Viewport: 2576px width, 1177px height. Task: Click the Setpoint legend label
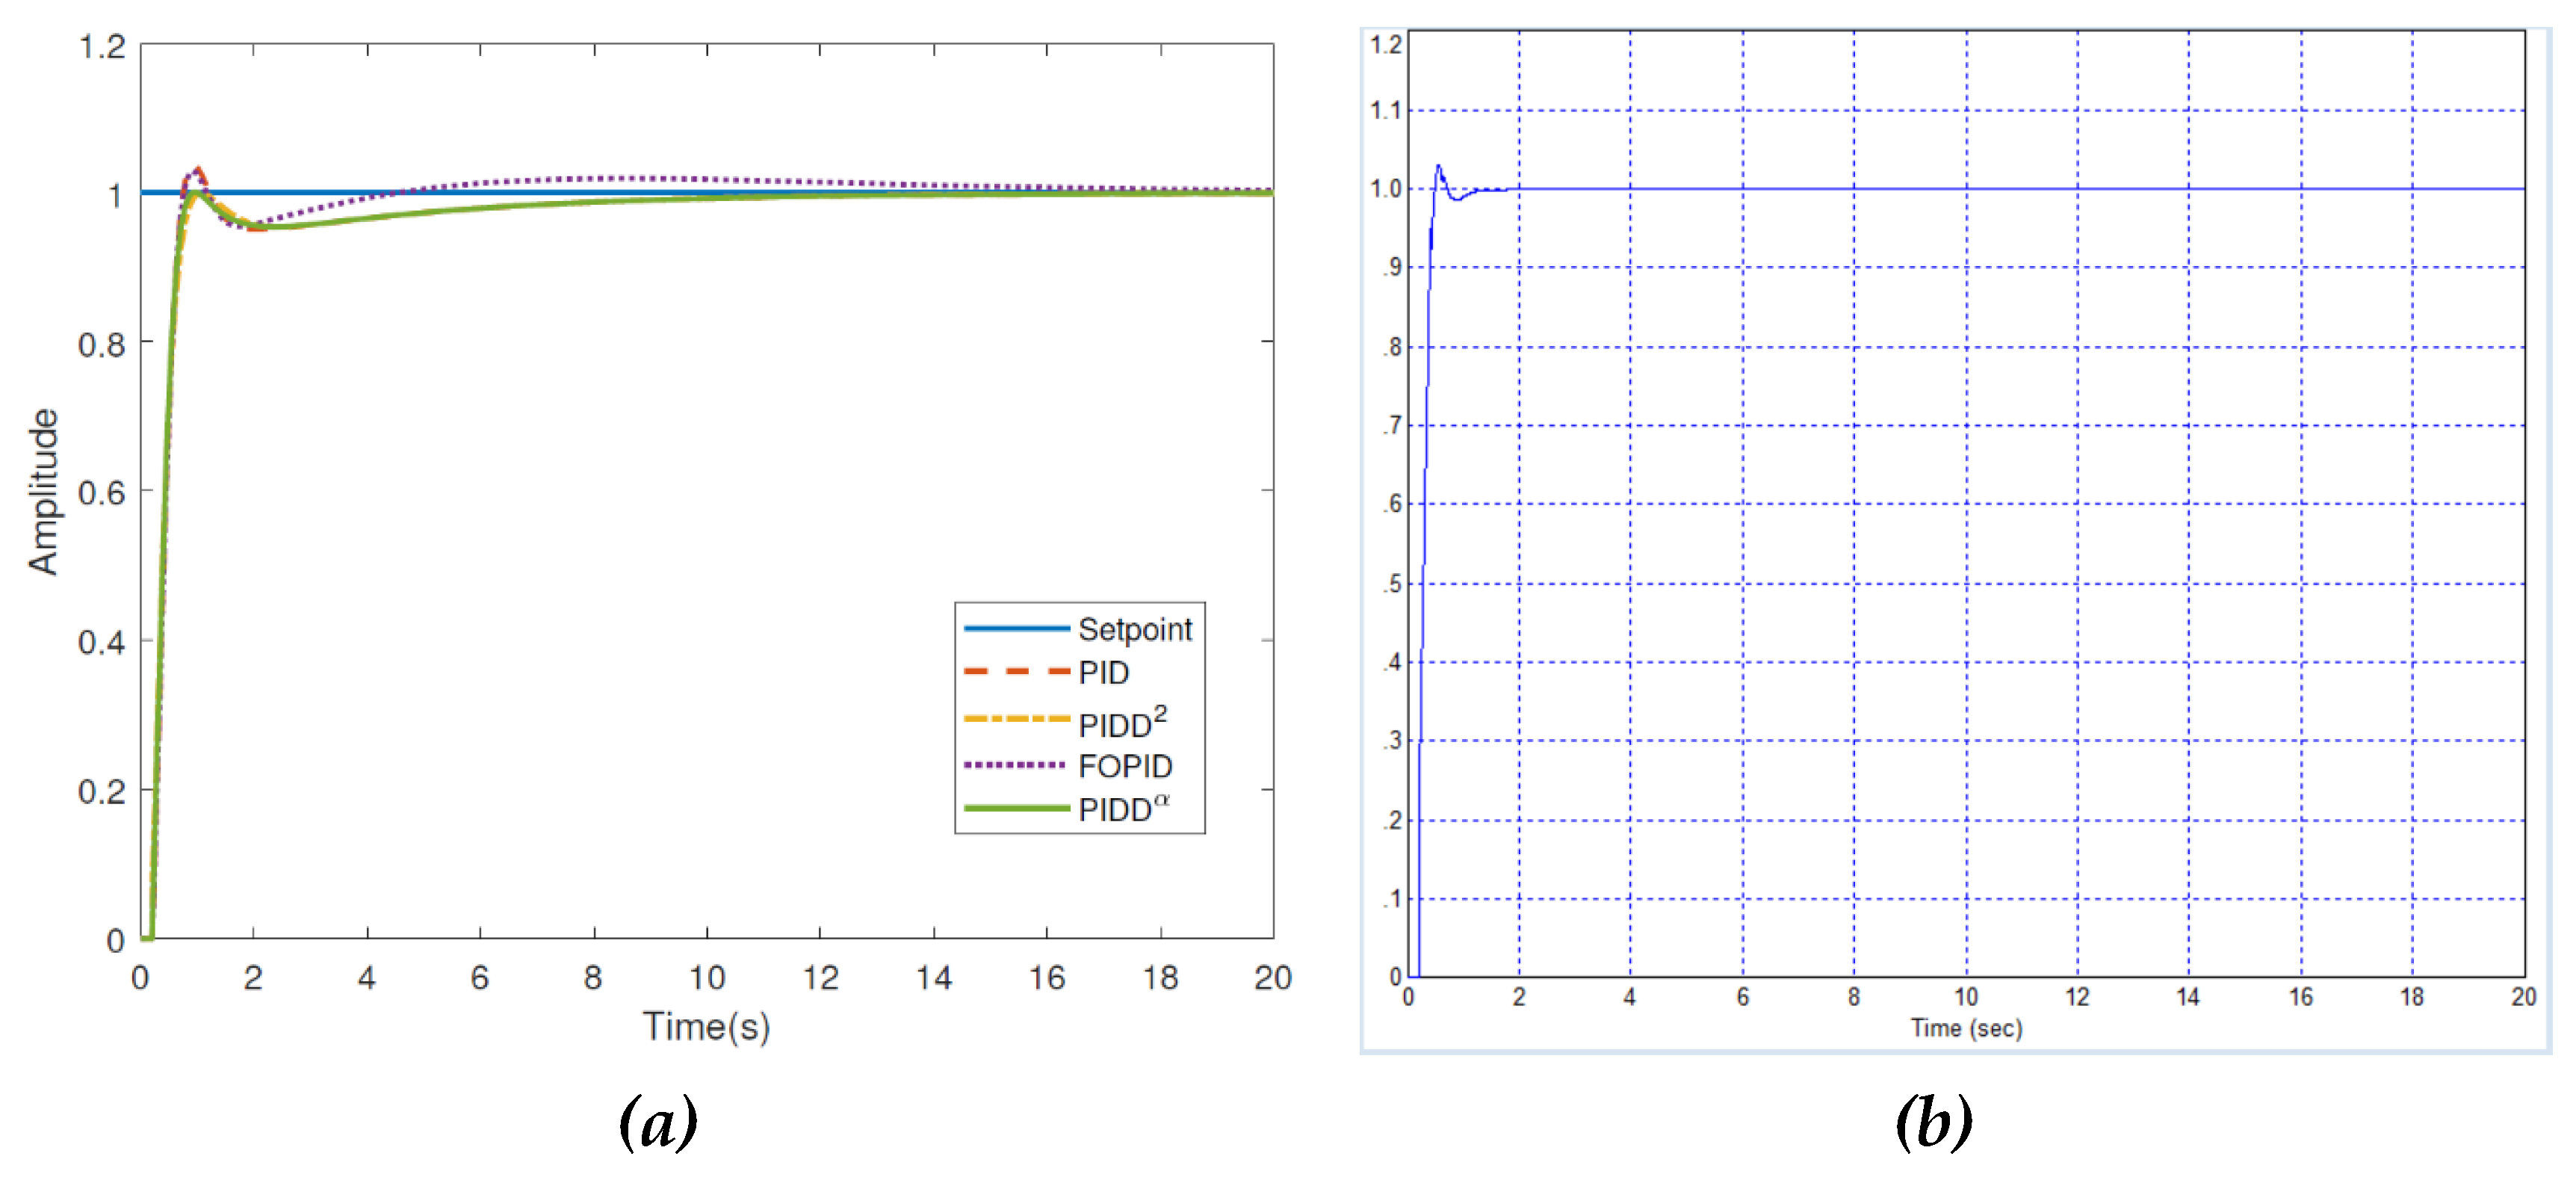tap(1134, 629)
